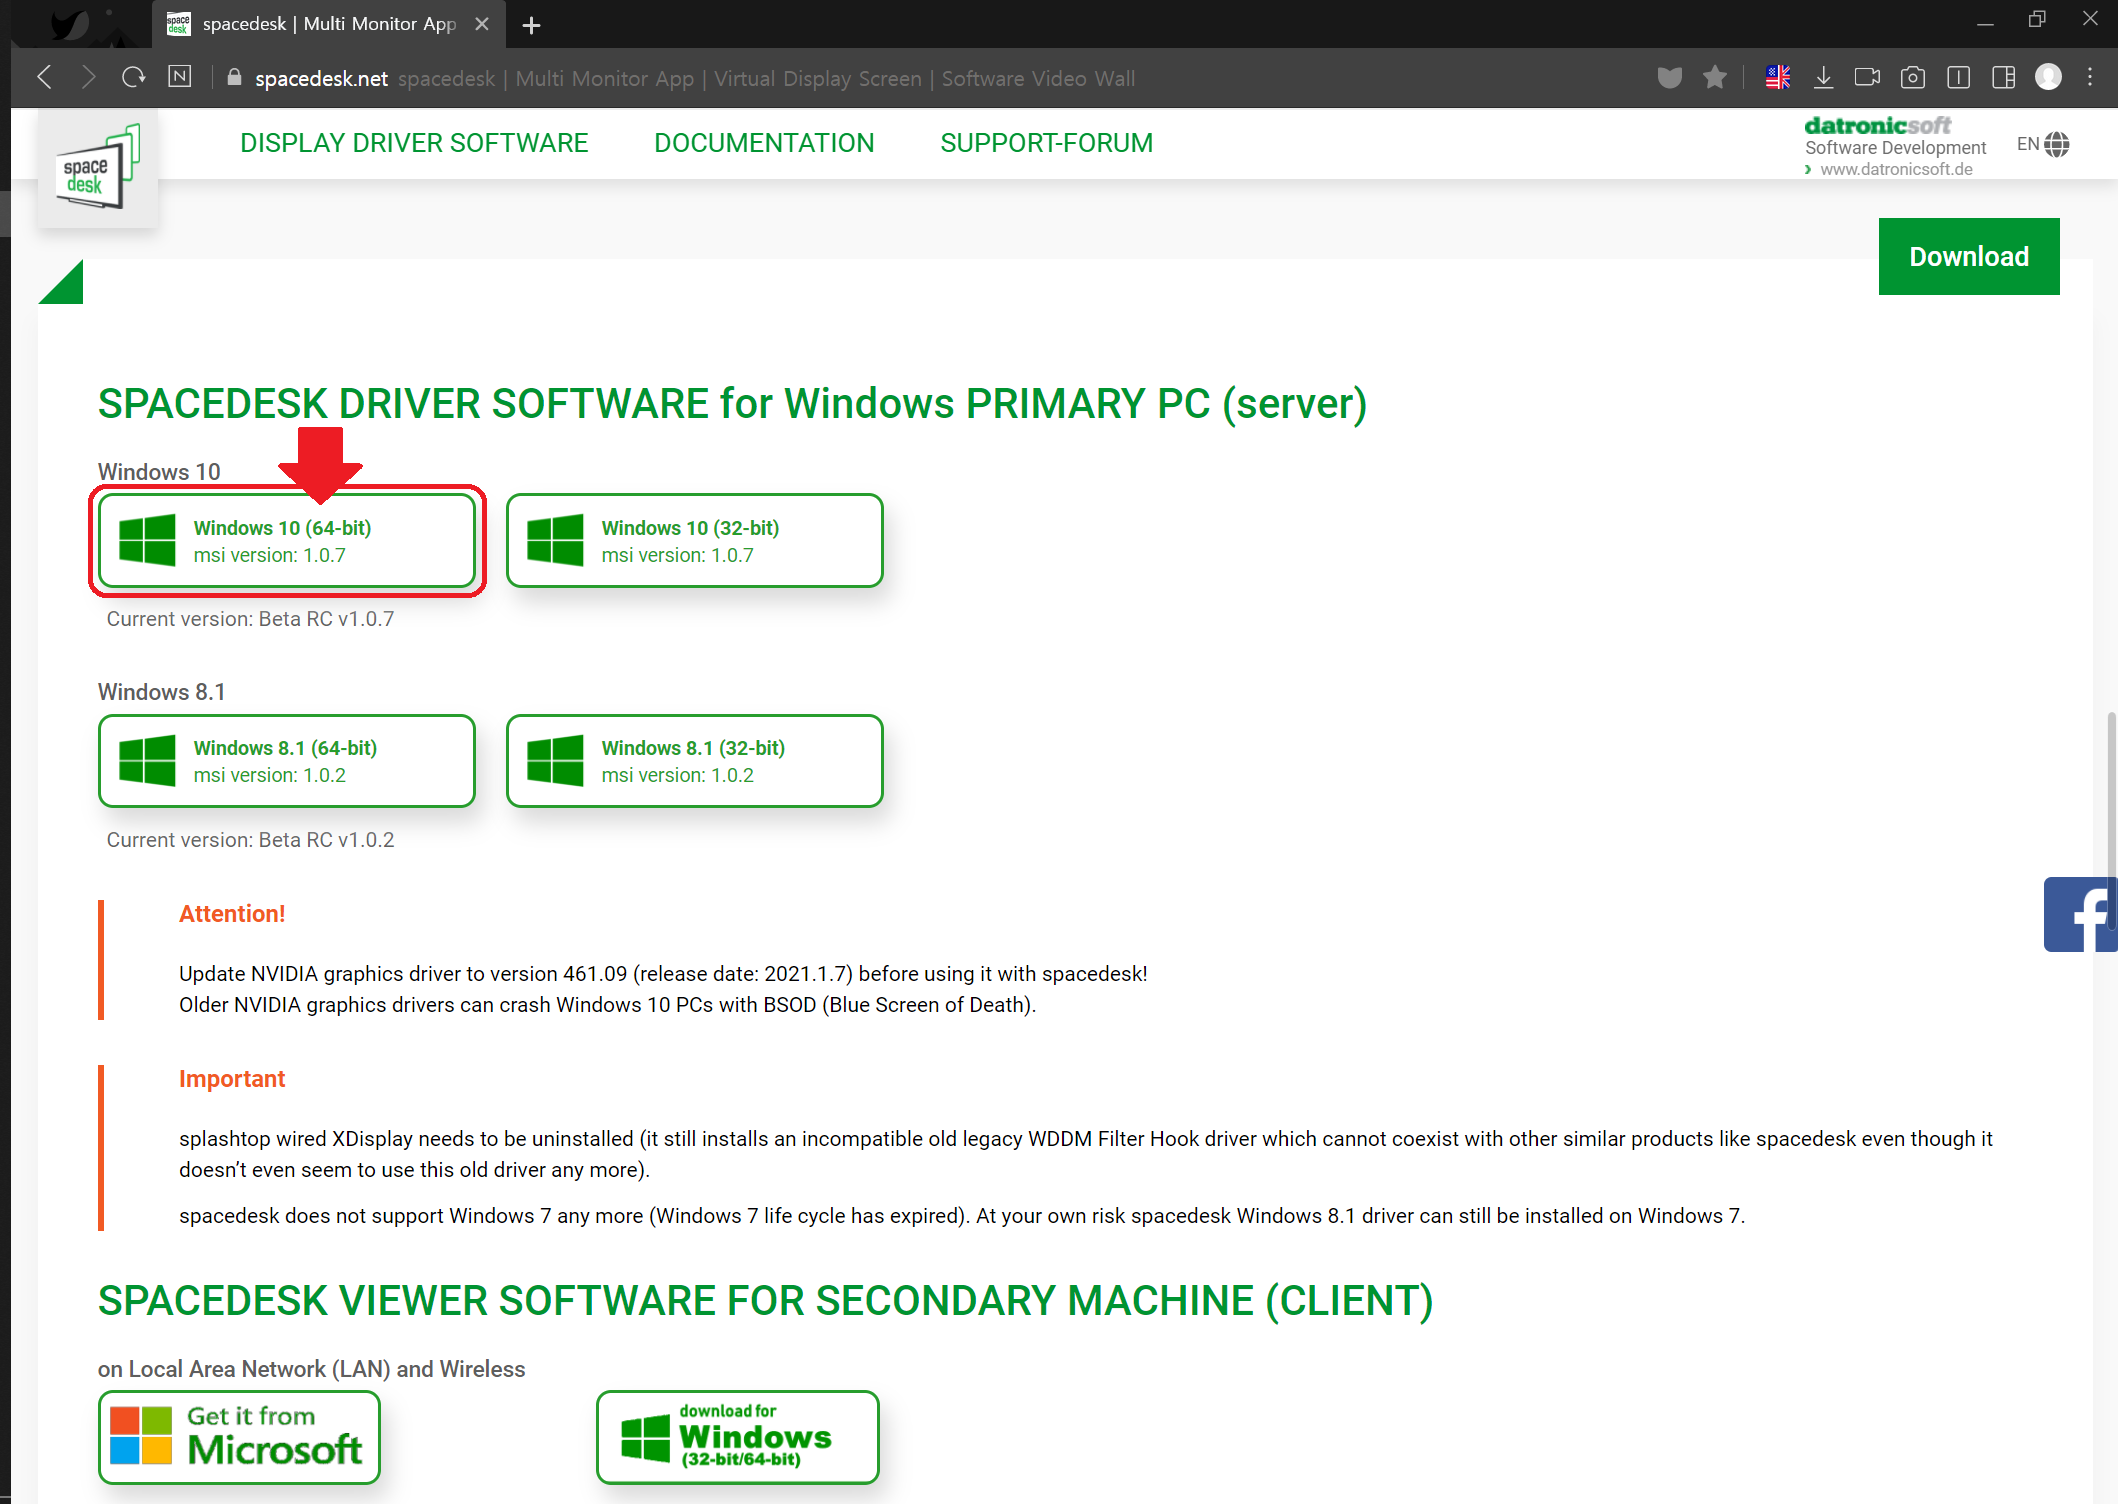The width and height of the screenshot is (2118, 1504).
Task: Click the green Download button
Action: (1968, 256)
